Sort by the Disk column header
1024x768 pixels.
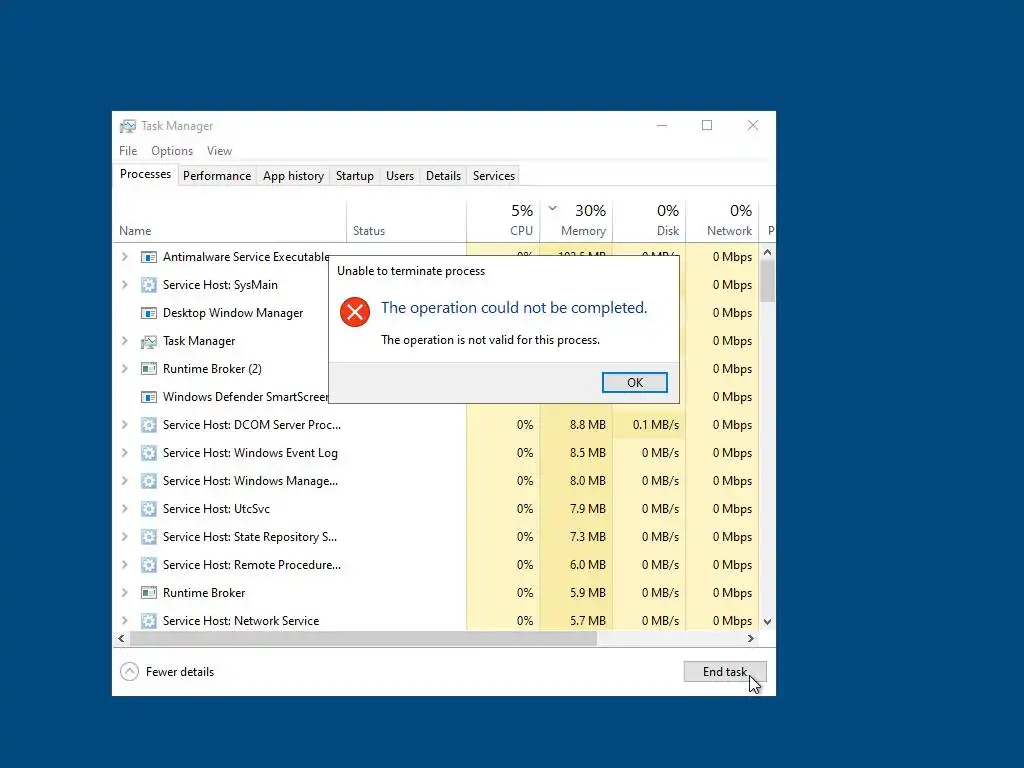(649, 222)
